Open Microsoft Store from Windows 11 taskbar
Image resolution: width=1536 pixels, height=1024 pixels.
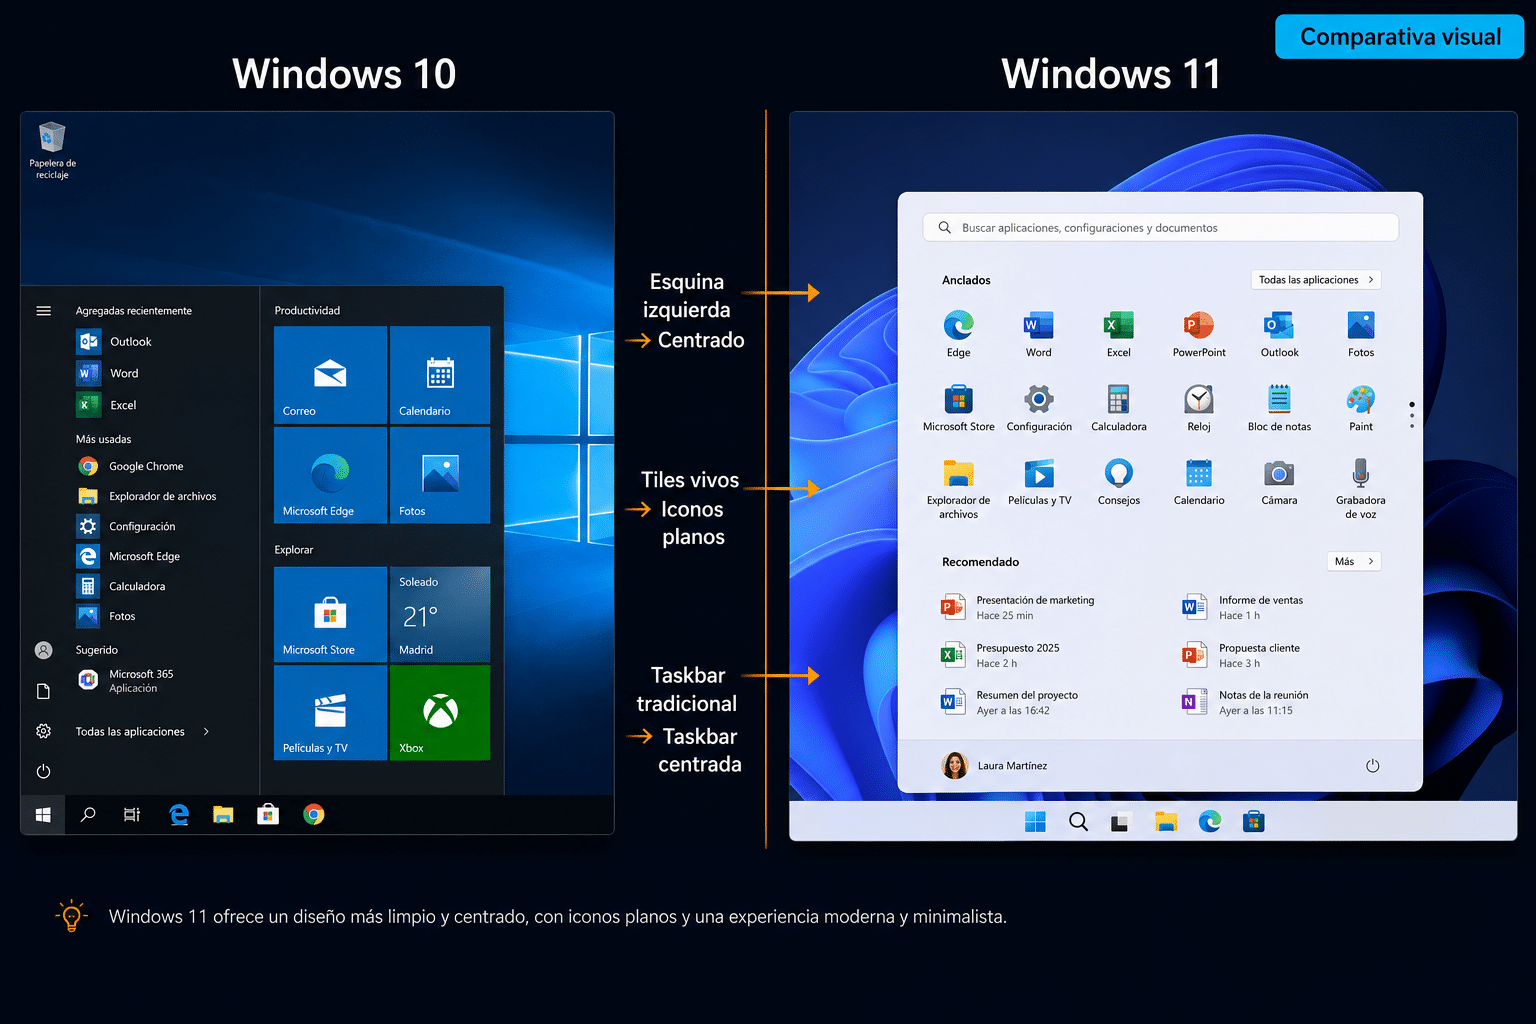[1253, 822]
